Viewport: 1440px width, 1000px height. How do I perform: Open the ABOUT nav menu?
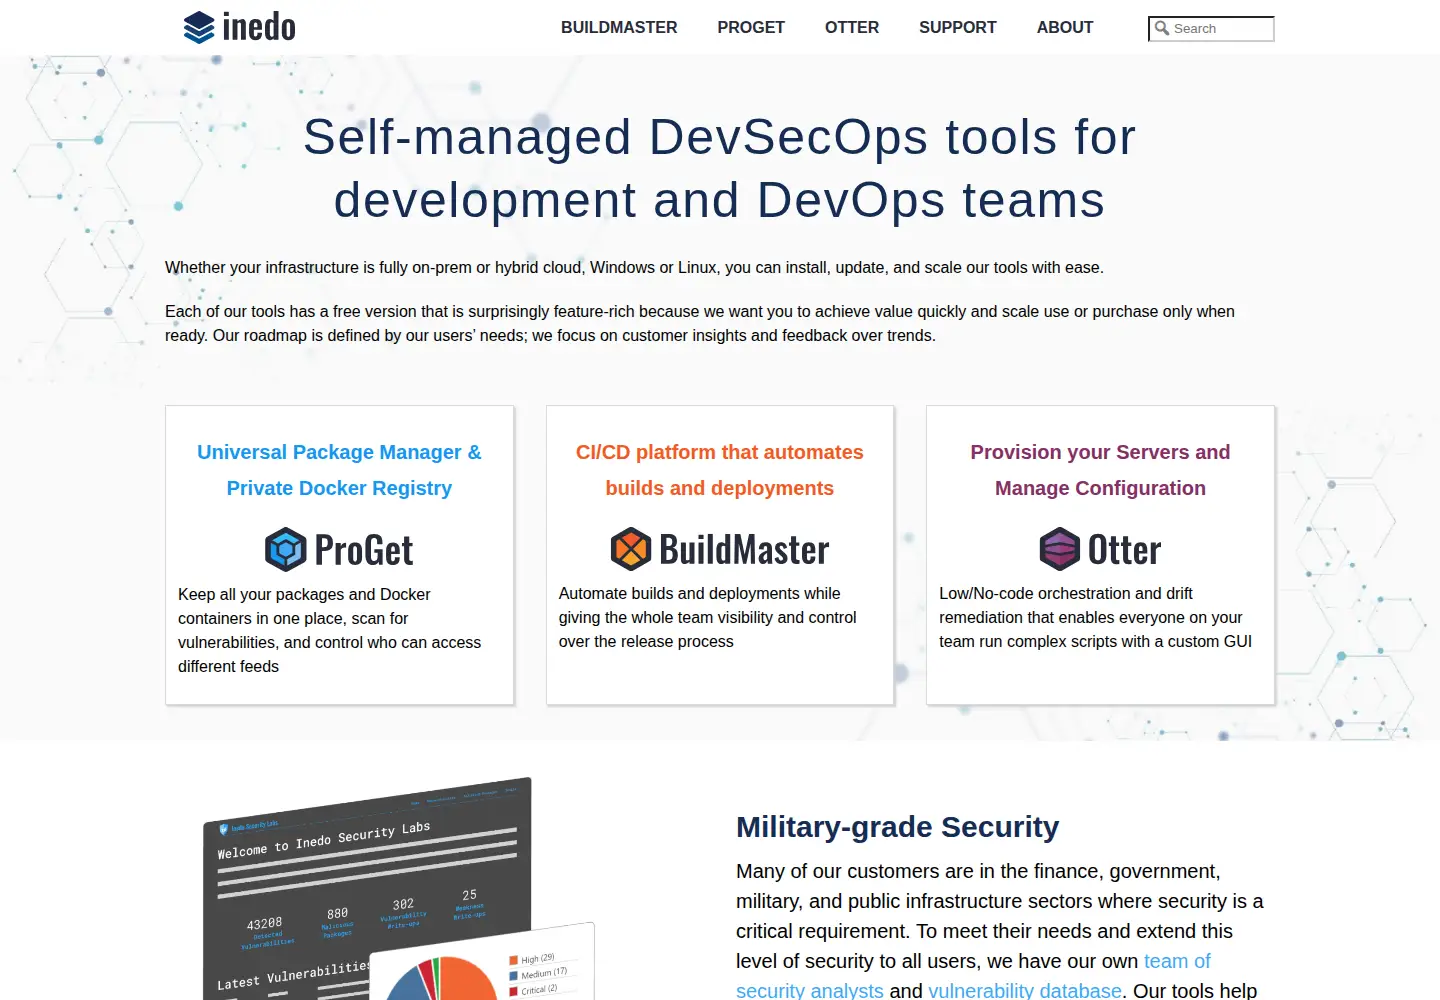[x=1065, y=28]
